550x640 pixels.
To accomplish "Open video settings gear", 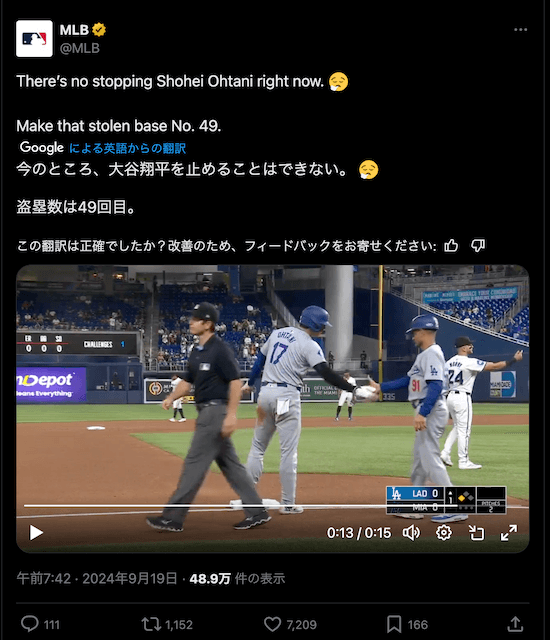I will click(444, 533).
